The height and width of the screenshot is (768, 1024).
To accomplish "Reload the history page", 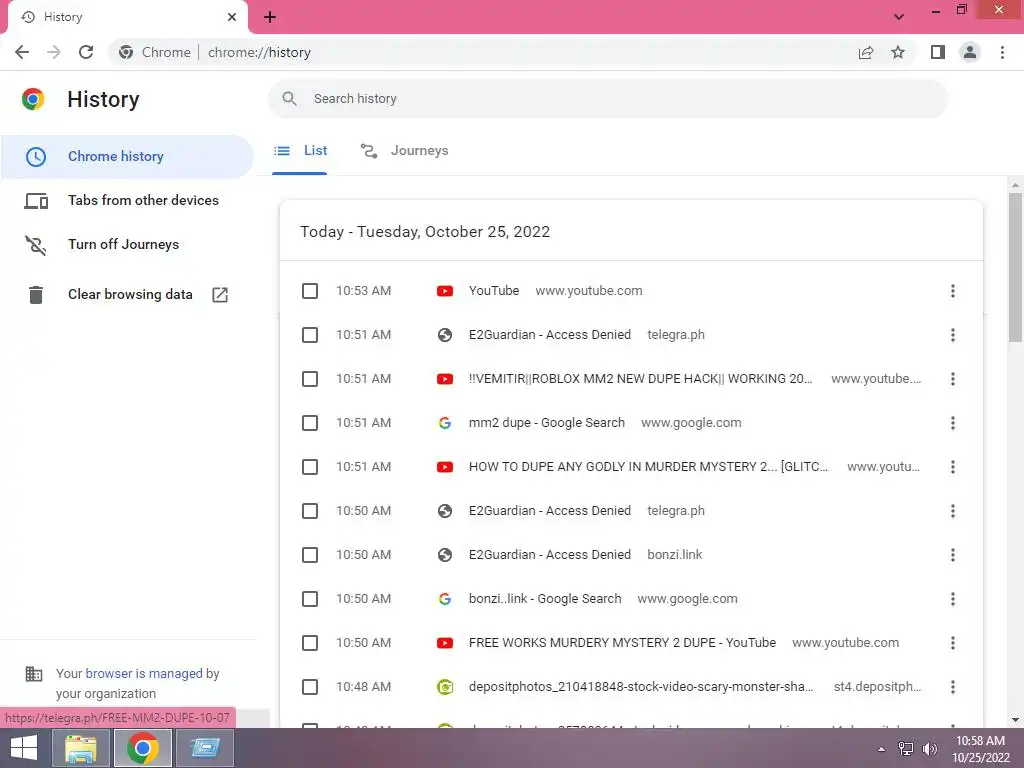I will 86,52.
